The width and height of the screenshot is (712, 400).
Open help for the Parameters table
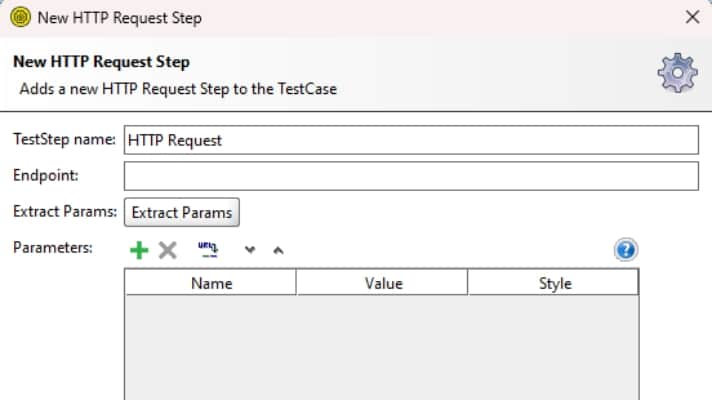pyautogui.click(x=626, y=249)
